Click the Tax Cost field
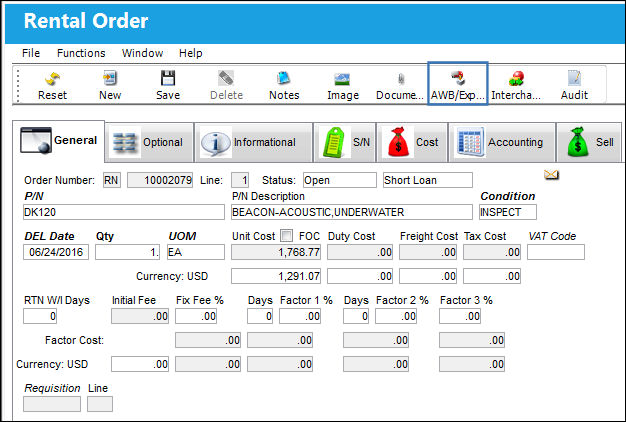The height and width of the screenshot is (422, 626). [492, 252]
